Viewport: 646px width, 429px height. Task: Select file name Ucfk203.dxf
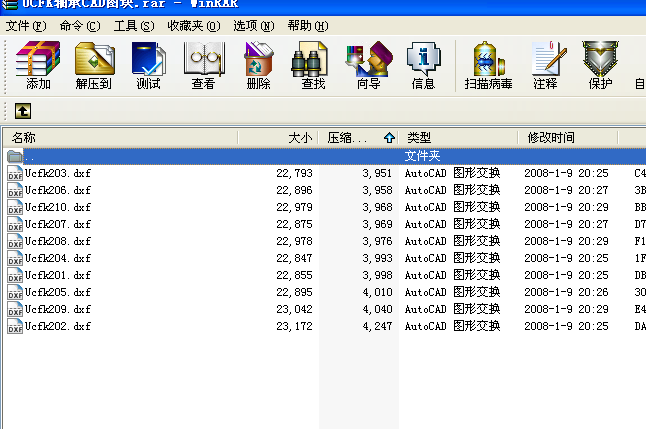pos(58,173)
